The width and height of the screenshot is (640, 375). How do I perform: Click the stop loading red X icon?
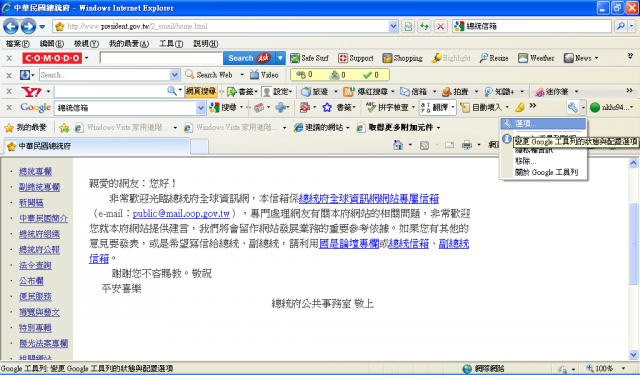coord(440,27)
